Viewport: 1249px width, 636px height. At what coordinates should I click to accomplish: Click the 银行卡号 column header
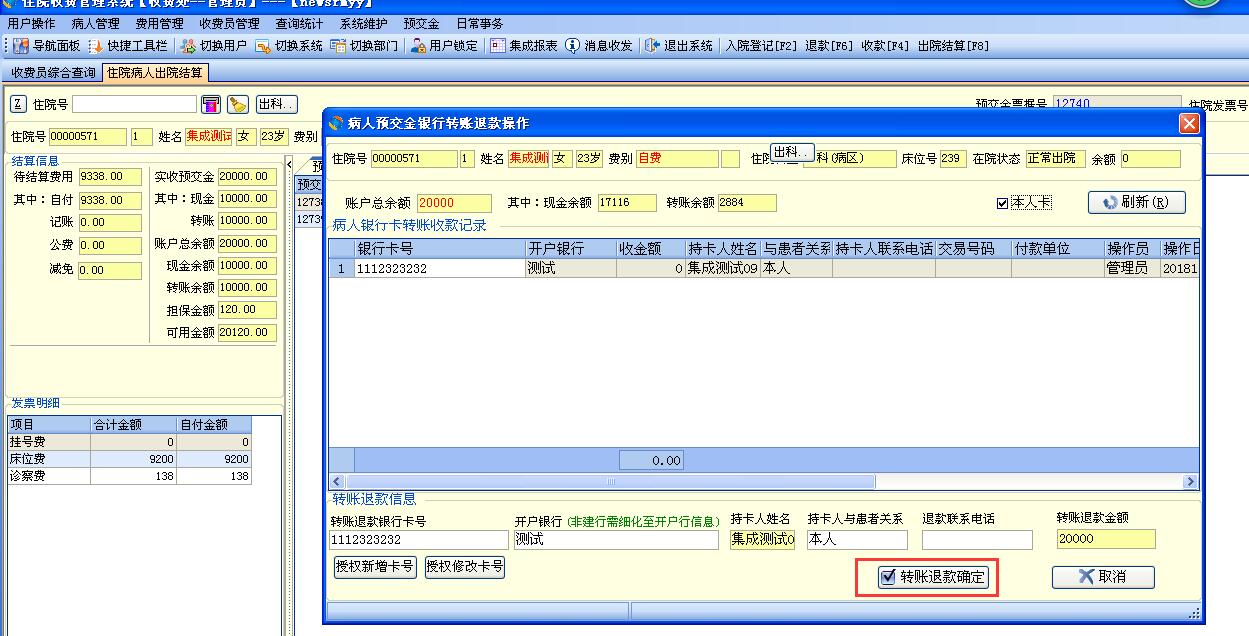[440, 249]
